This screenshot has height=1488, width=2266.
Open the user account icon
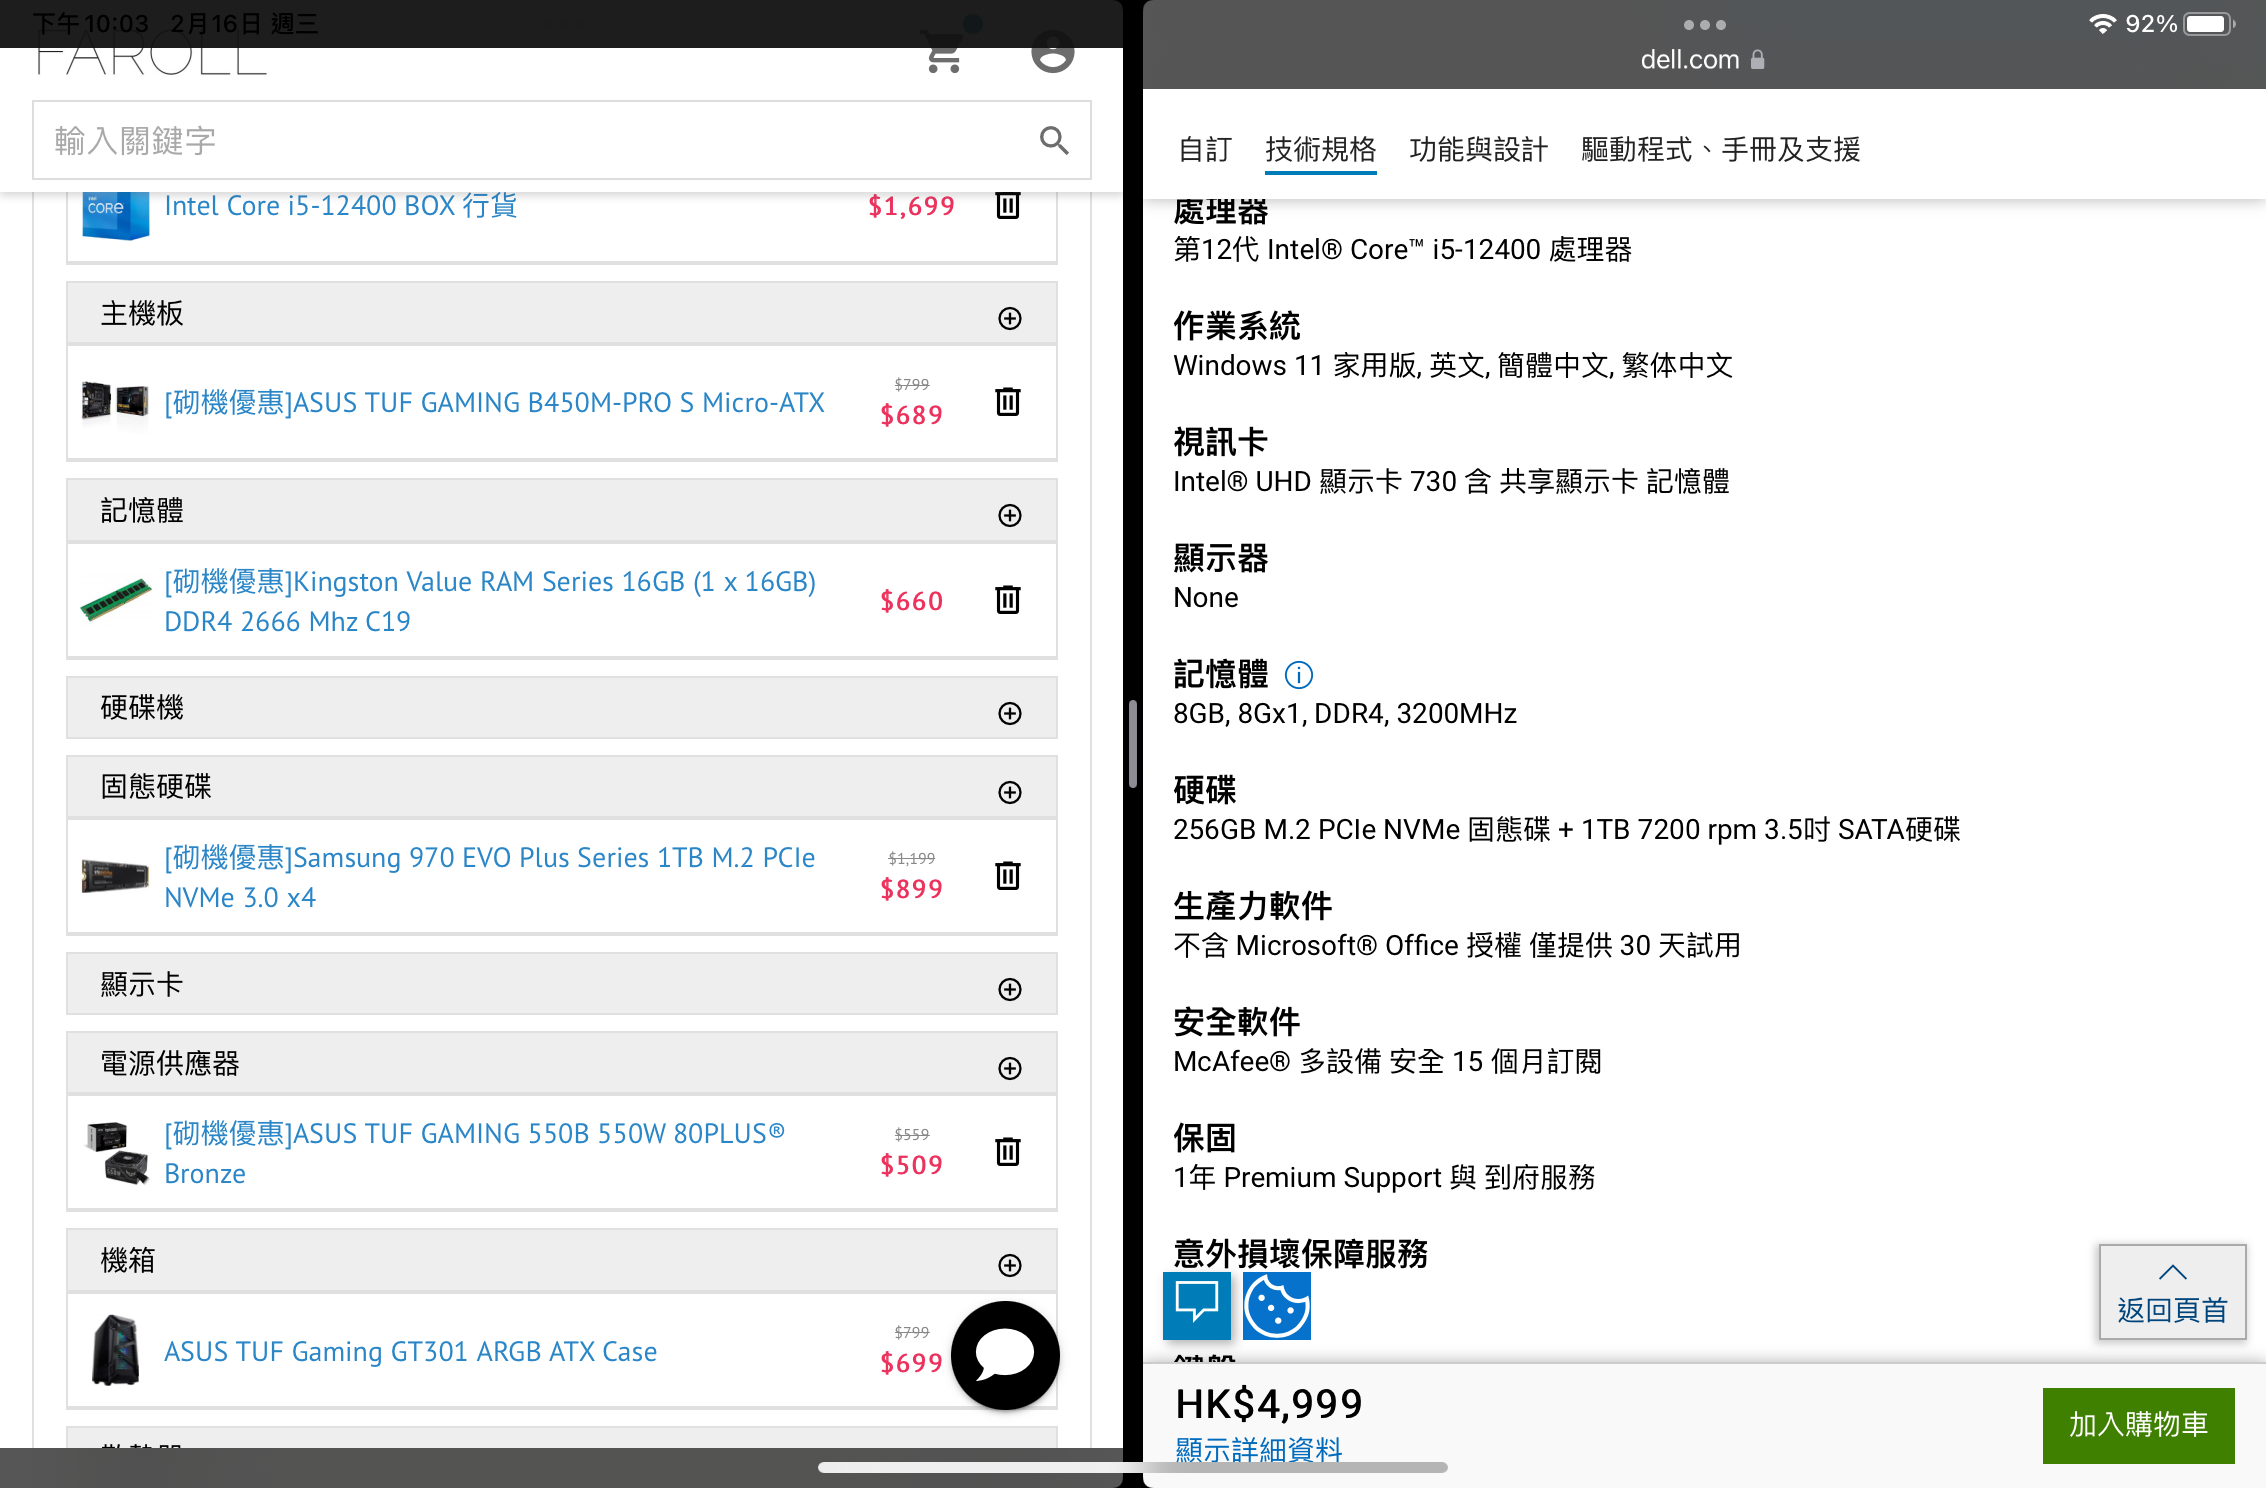[x=1053, y=52]
